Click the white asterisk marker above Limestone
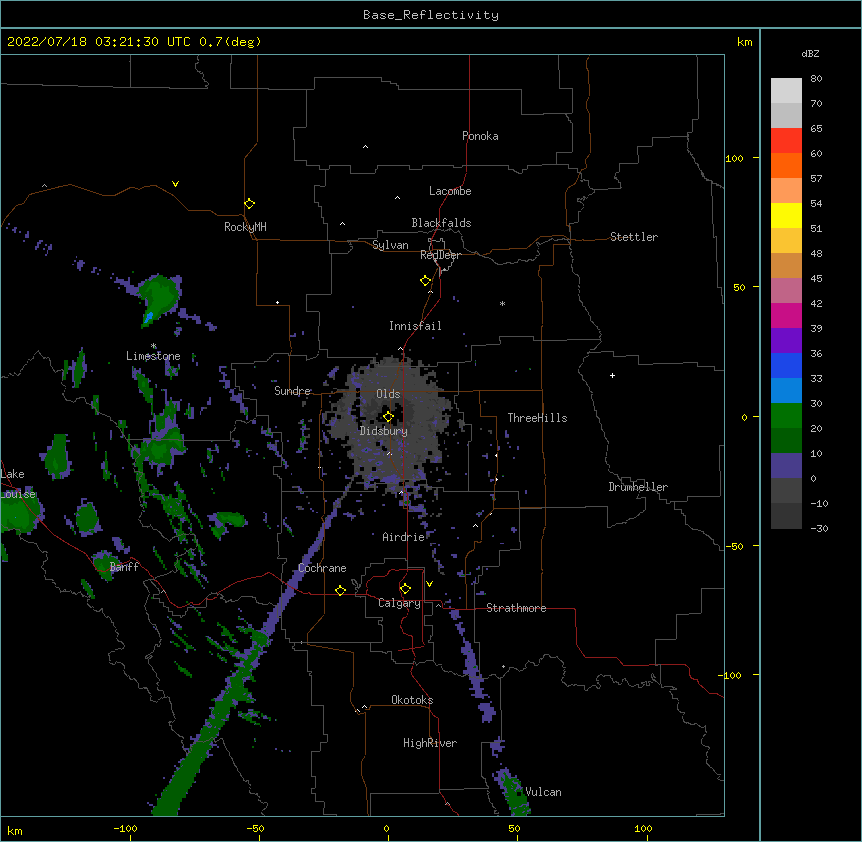 (153, 346)
